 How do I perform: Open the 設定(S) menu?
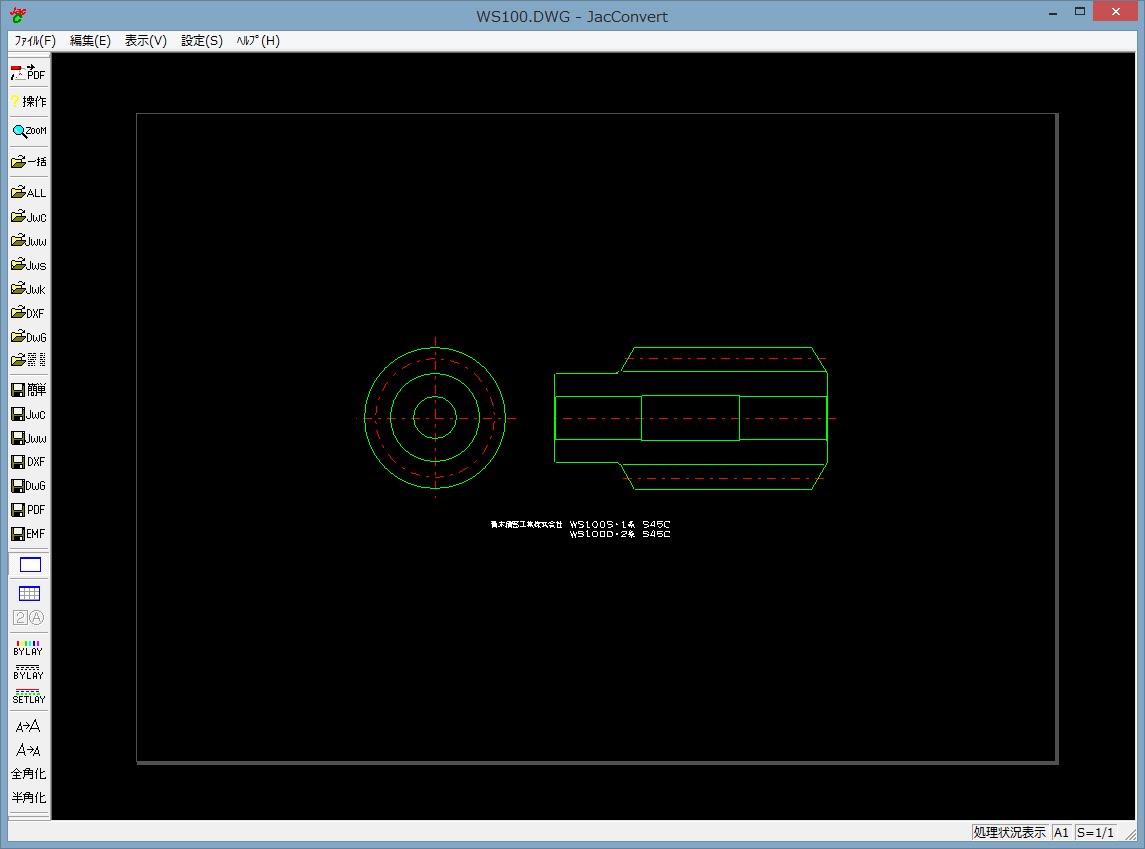[202, 41]
